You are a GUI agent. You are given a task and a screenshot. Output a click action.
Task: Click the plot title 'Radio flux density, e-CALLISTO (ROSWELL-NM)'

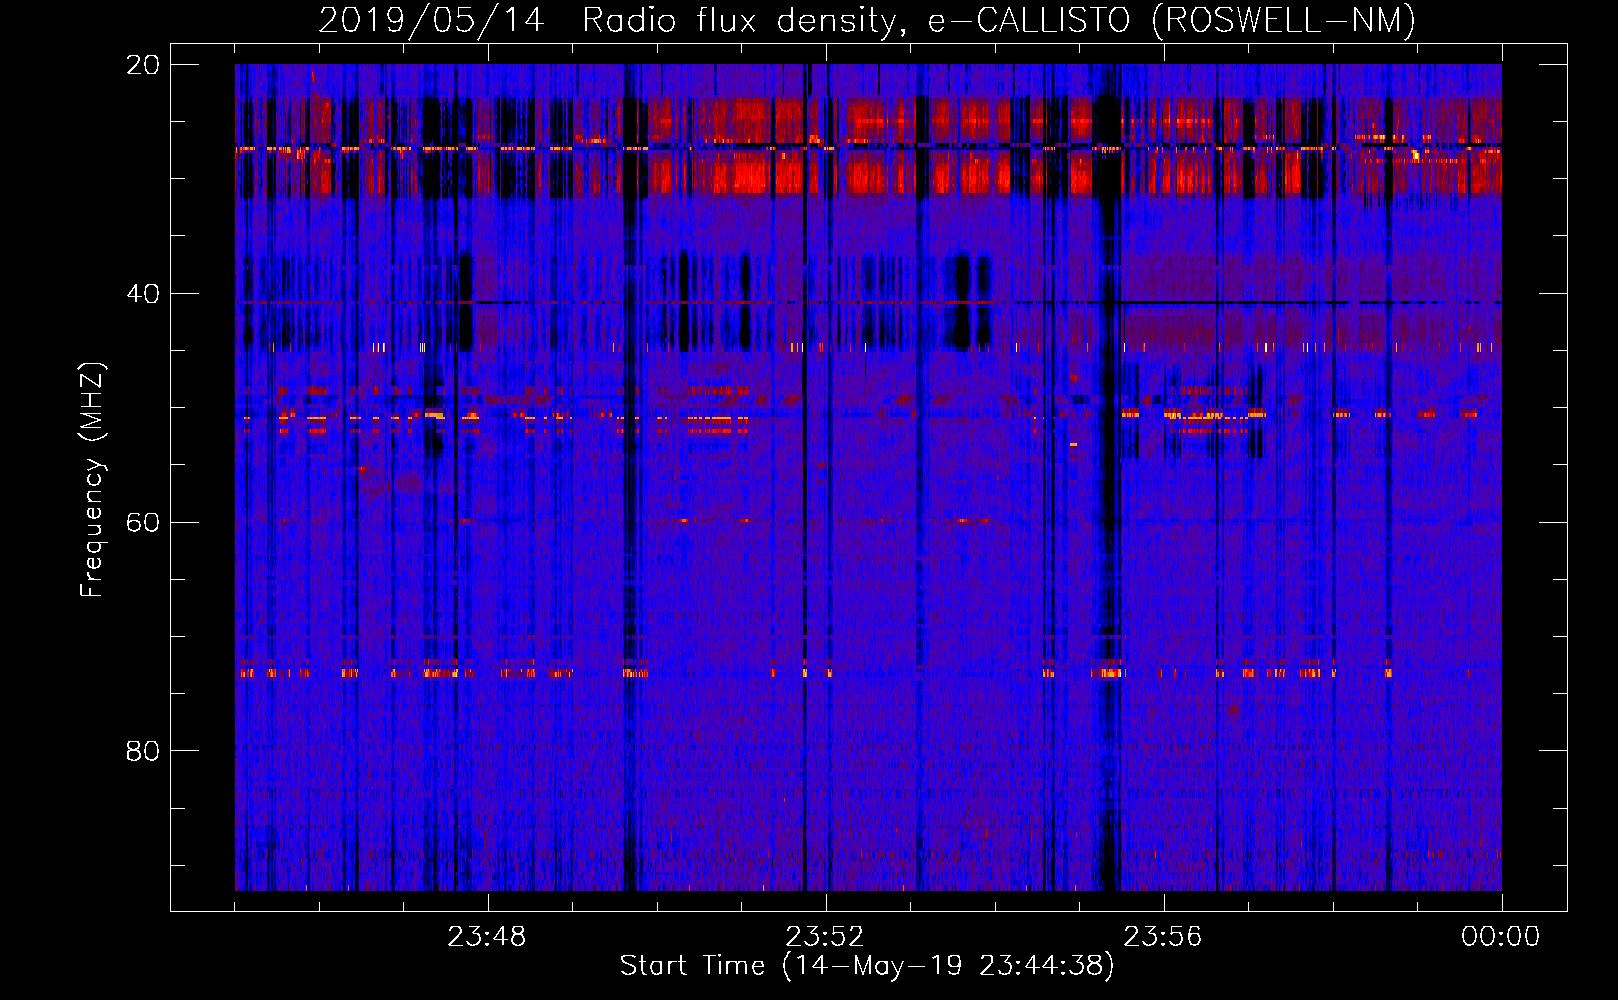pos(999,20)
